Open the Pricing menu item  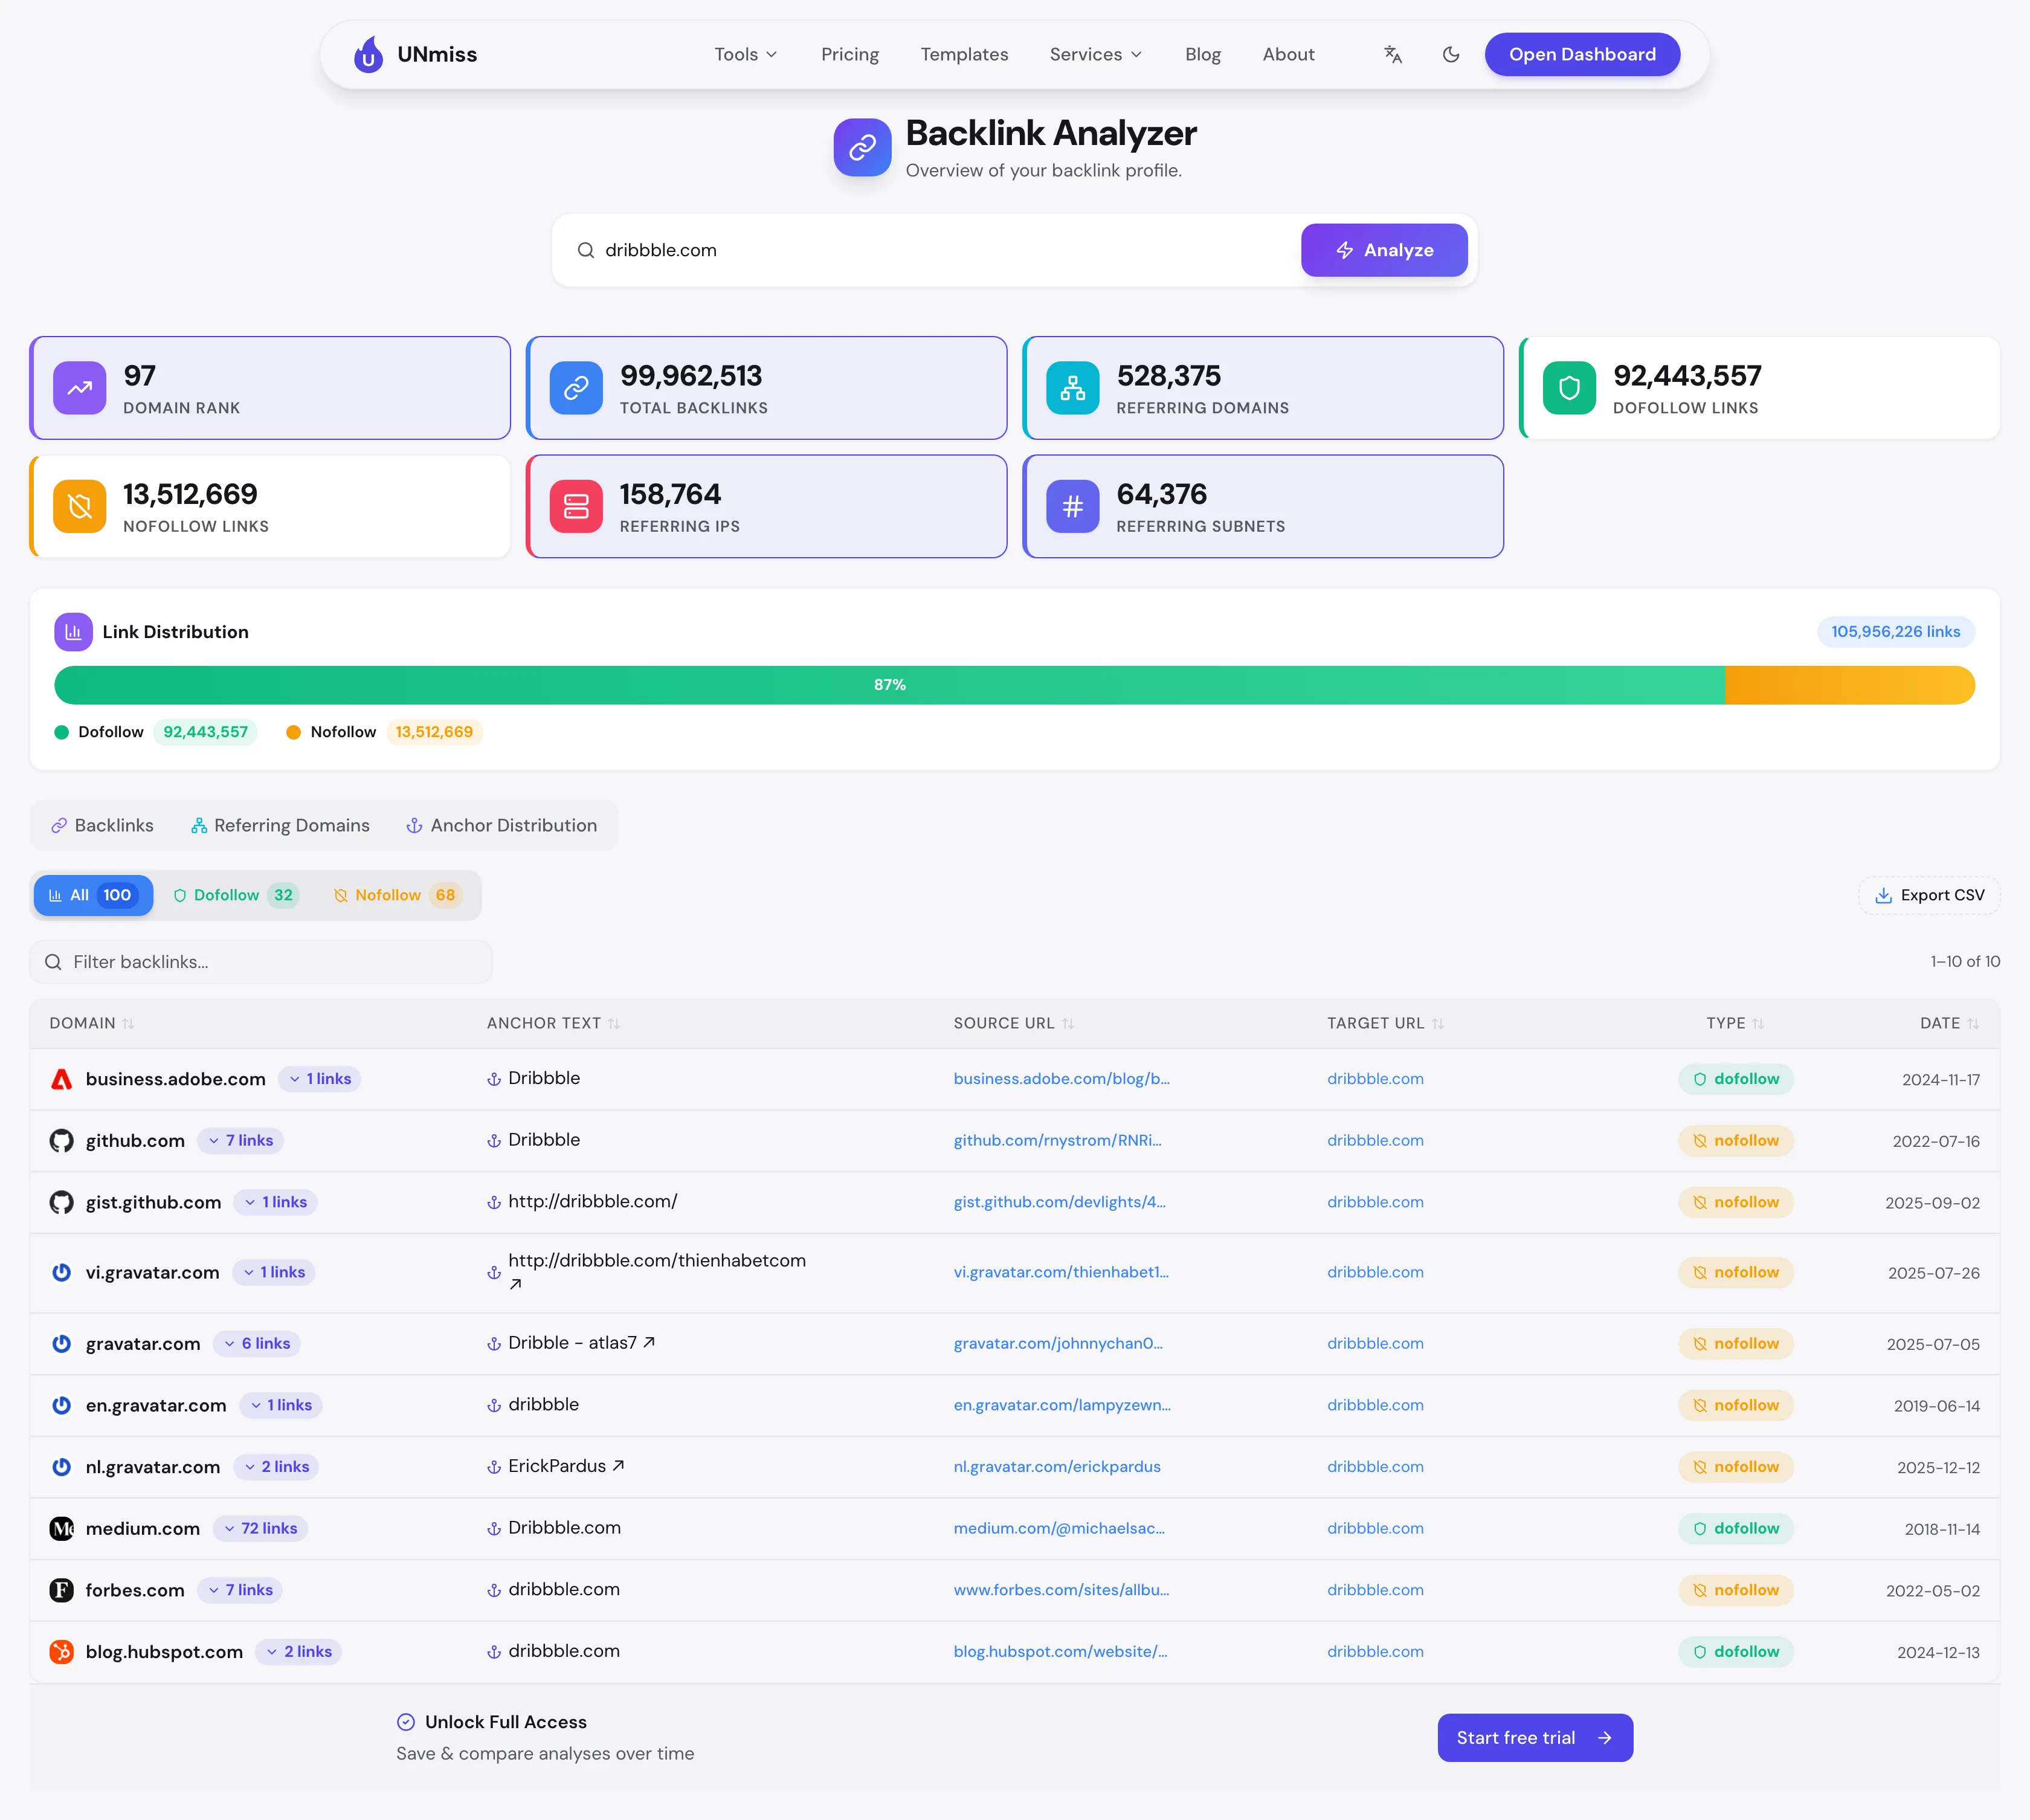point(850,54)
